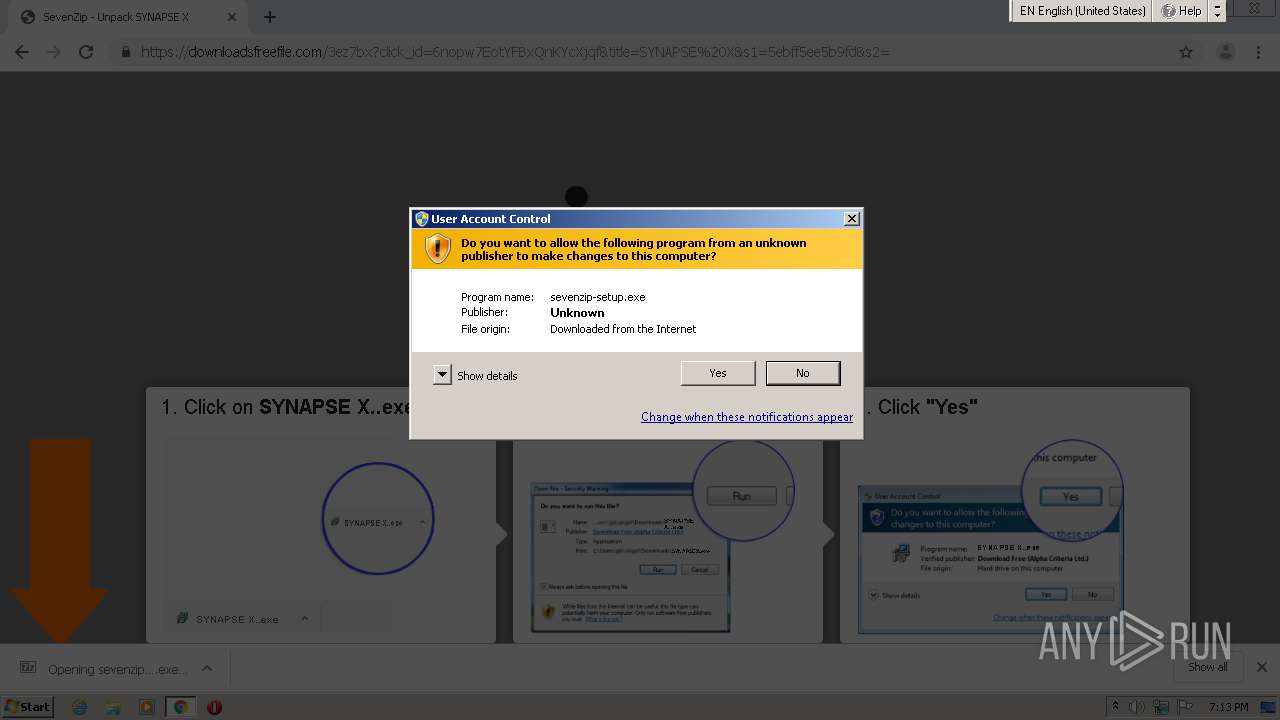Open sevenzip download item in download bar
This screenshot has height=720, width=1280.
pyautogui.click(x=103, y=669)
